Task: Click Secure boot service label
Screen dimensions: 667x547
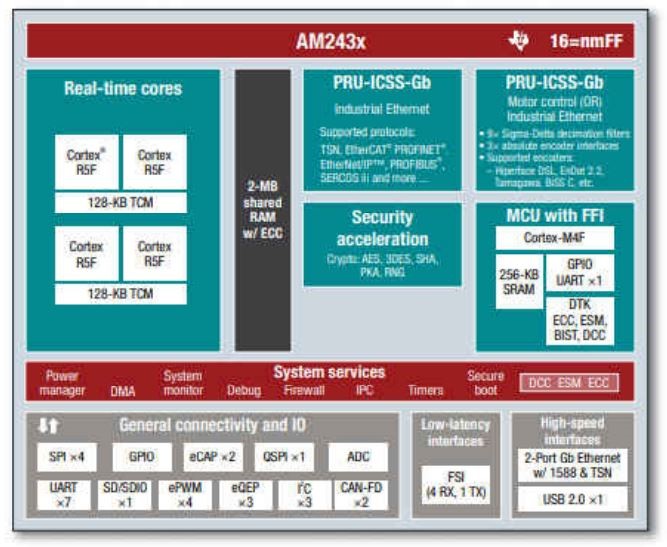Action: click(485, 383)
